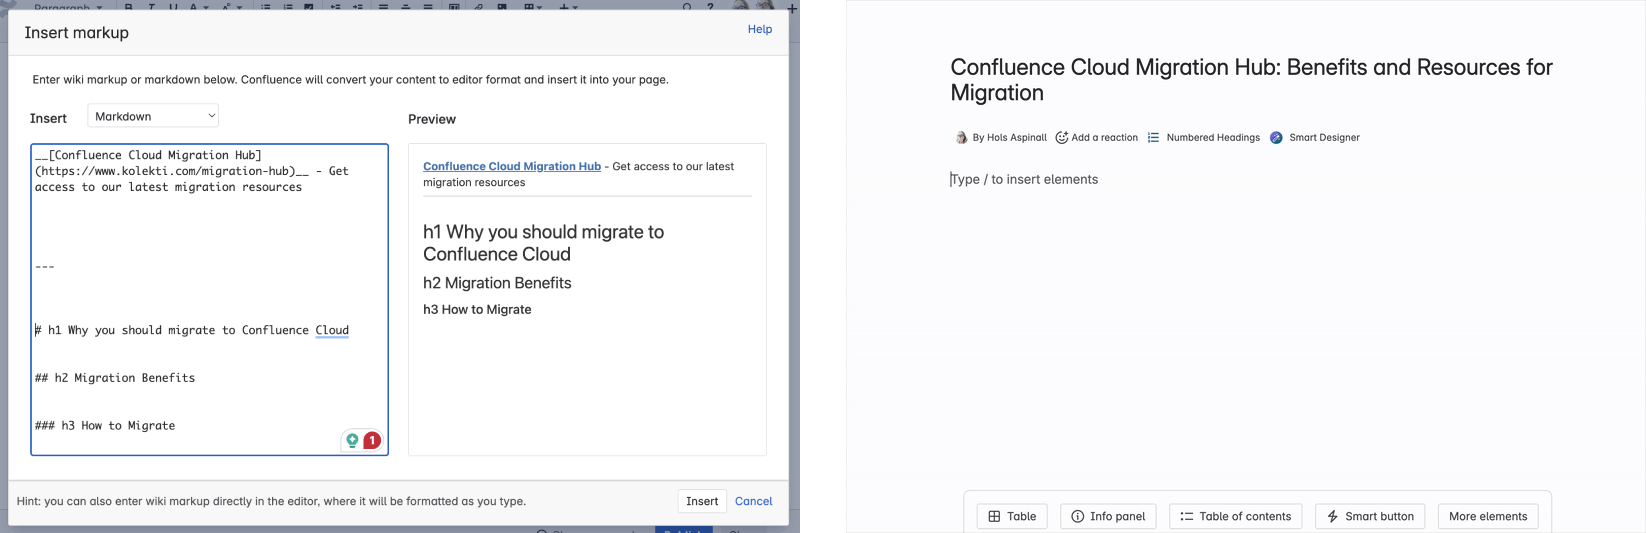Click the Insert markup dialog title
This screenshot has height=533, width=1646.
point(77,33)
